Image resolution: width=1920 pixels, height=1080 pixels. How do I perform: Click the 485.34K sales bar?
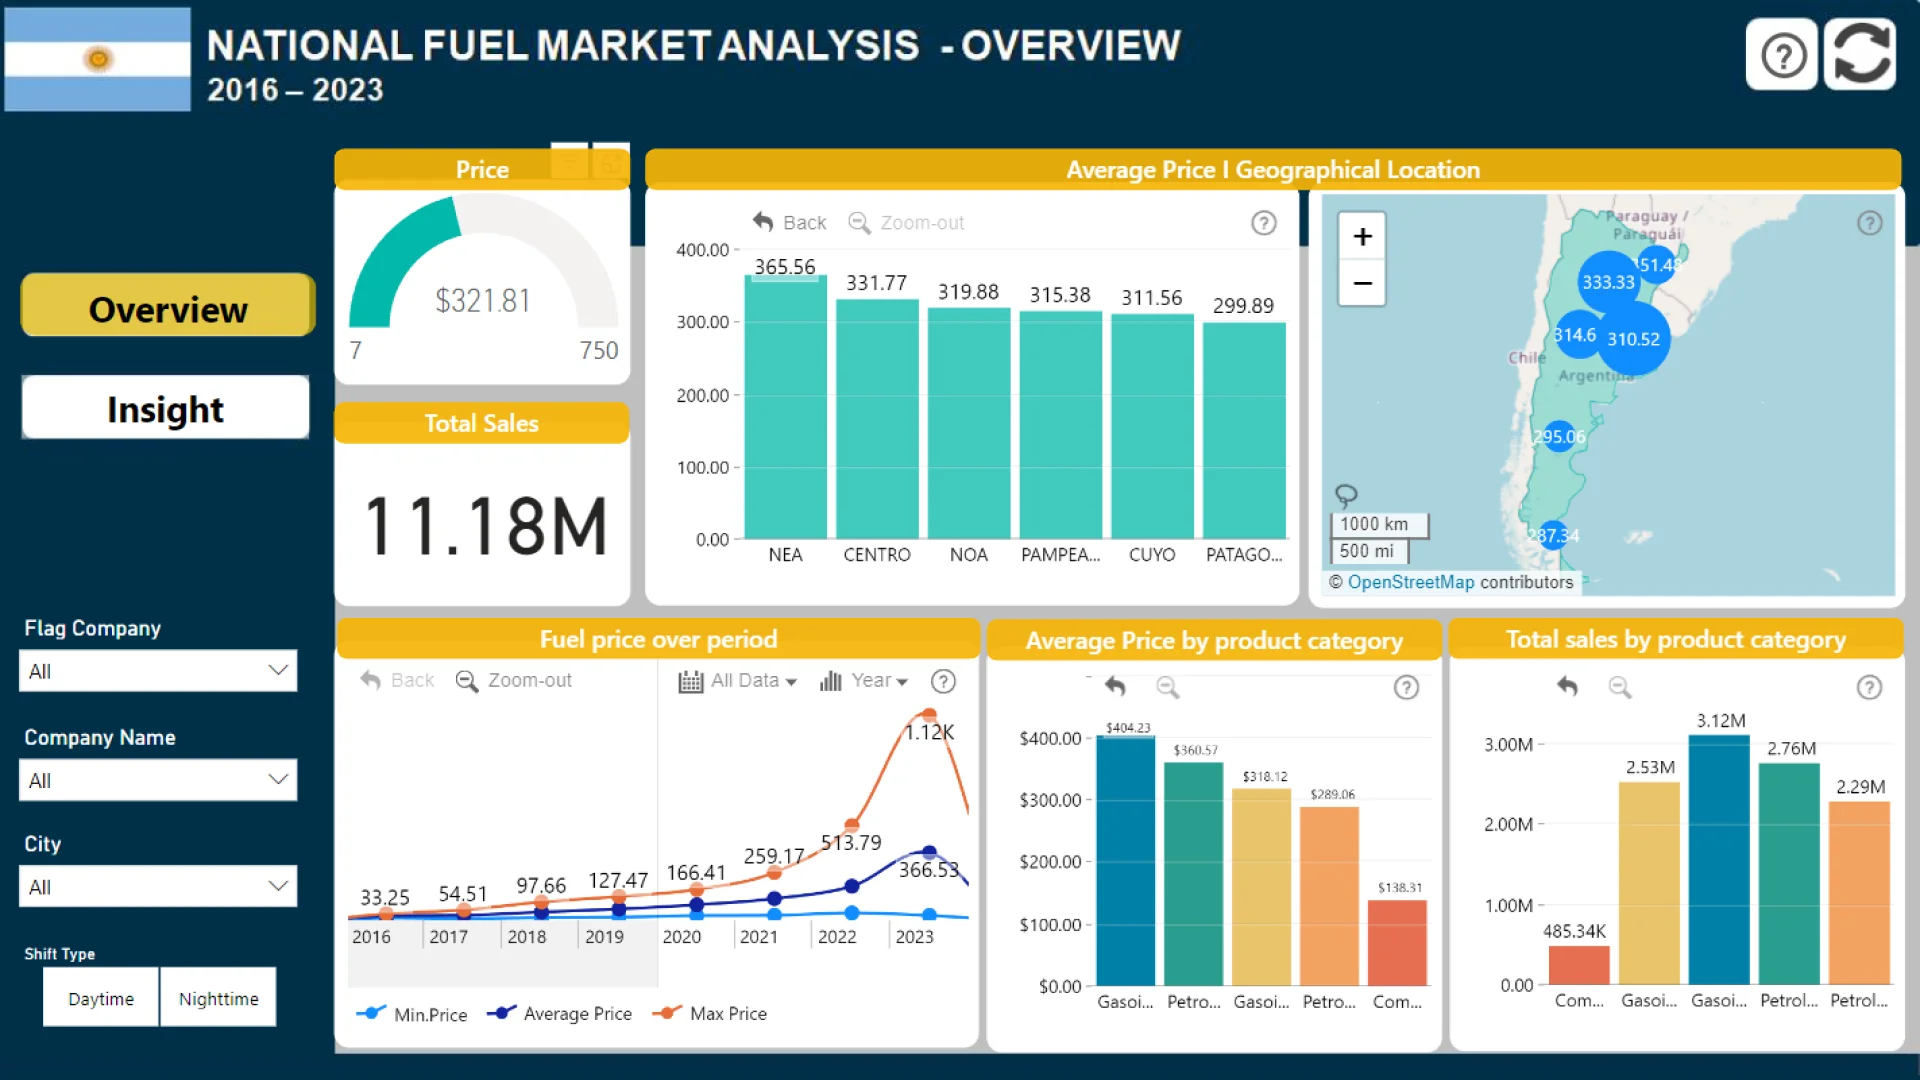1579,965
